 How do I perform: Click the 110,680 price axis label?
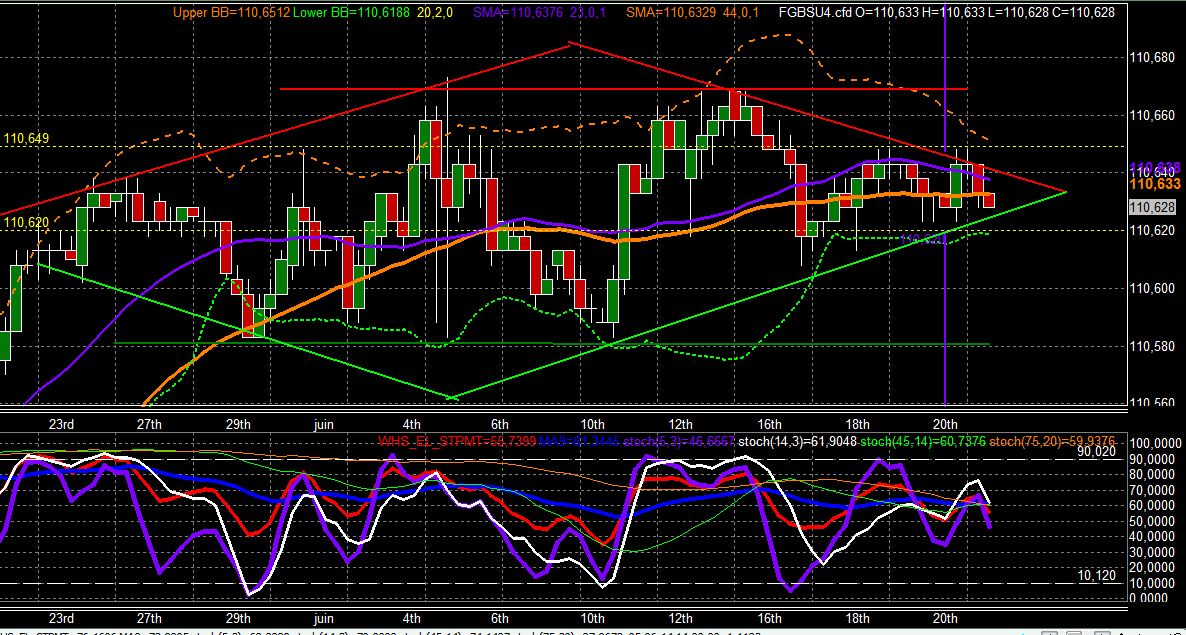pyautogui.click(x=1153, y=57)
